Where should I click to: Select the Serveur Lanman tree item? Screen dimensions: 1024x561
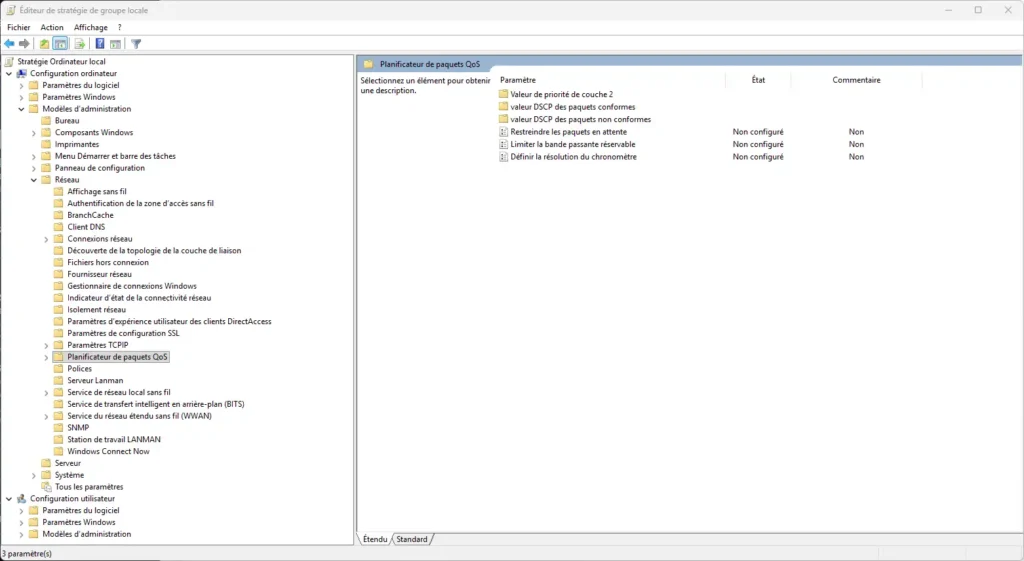(x=95, y=381)
